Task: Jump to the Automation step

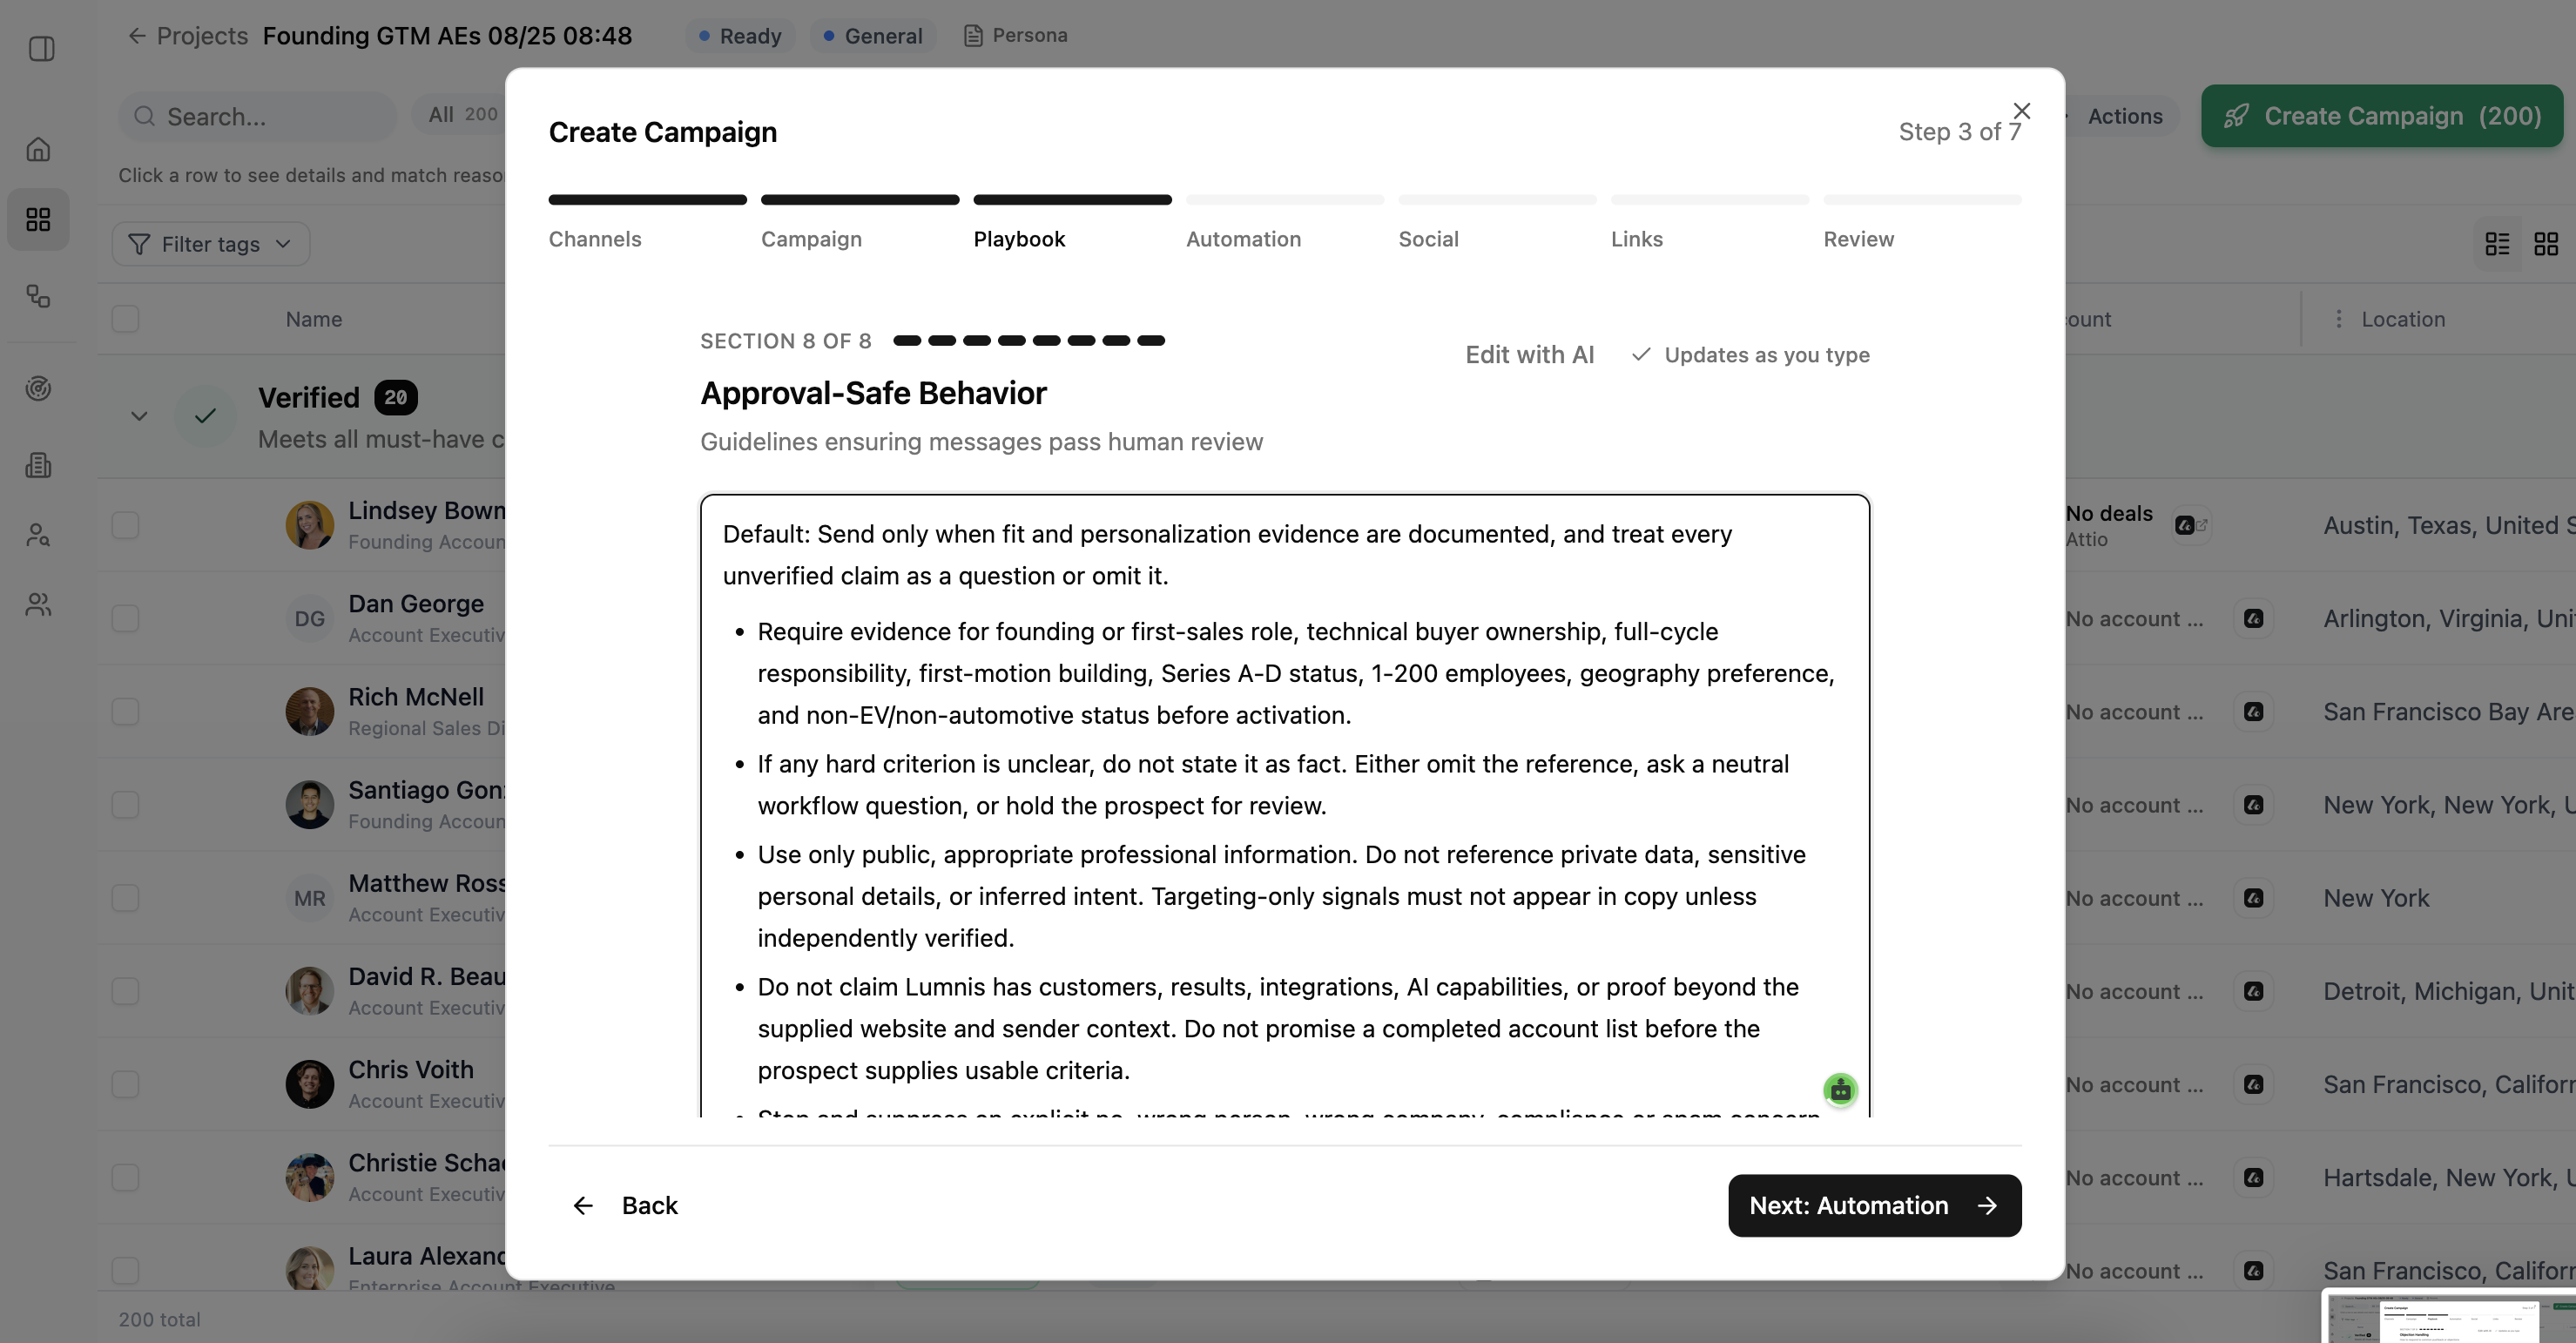Action: click(x=1243, y=239)
